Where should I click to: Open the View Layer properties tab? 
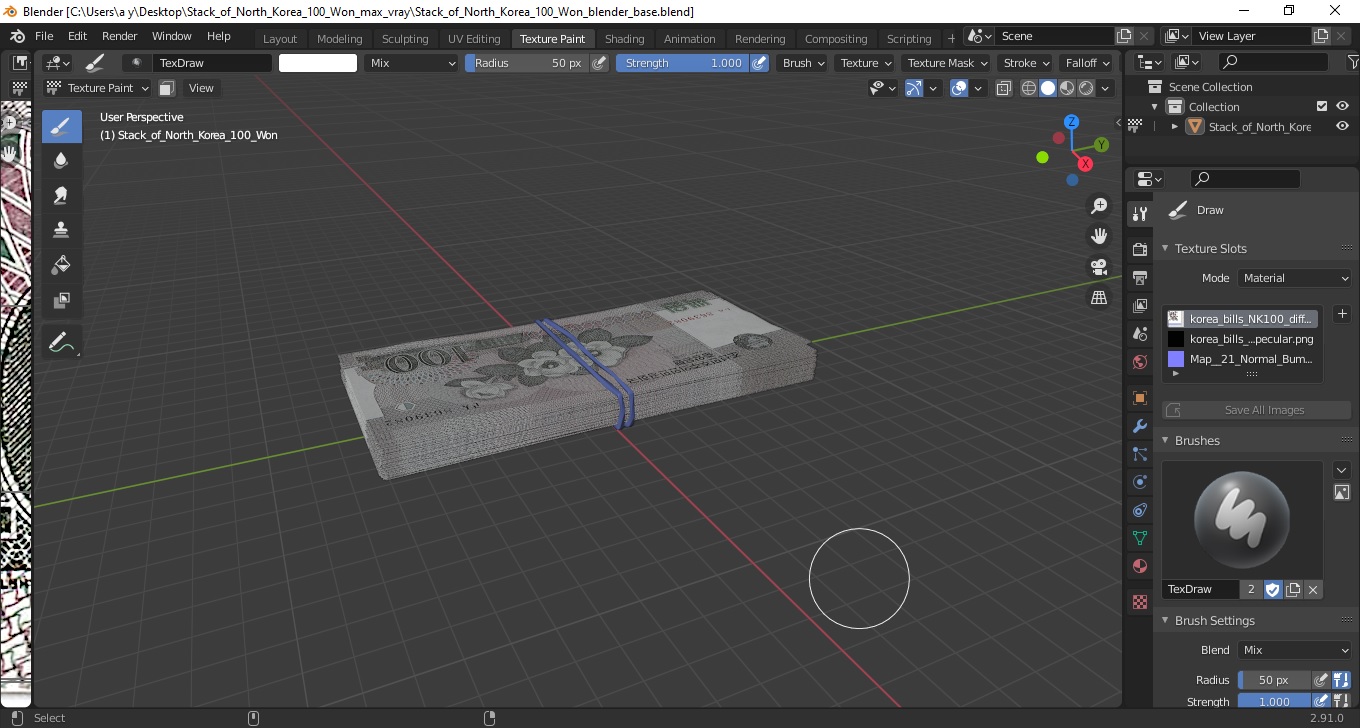tap(1139, 306)
